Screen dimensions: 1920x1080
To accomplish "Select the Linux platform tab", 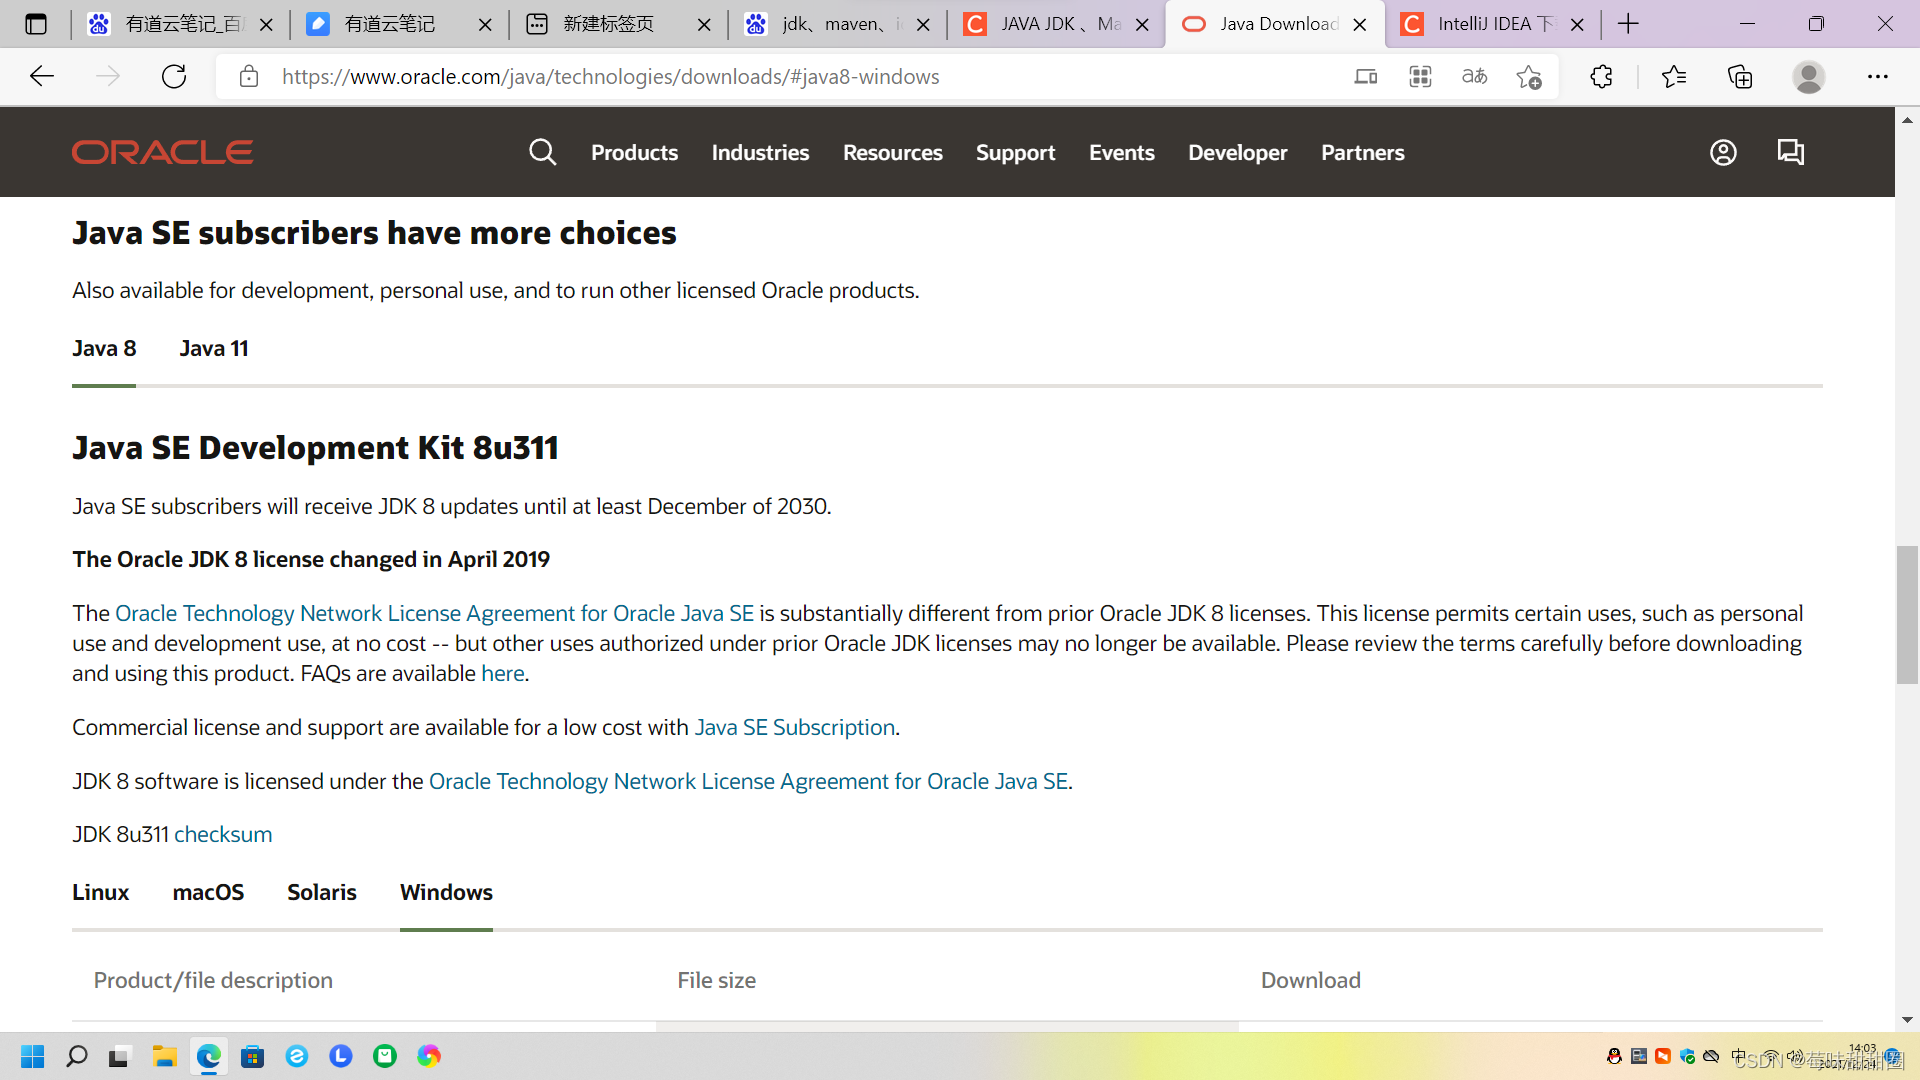I will [x=100, y=892].
